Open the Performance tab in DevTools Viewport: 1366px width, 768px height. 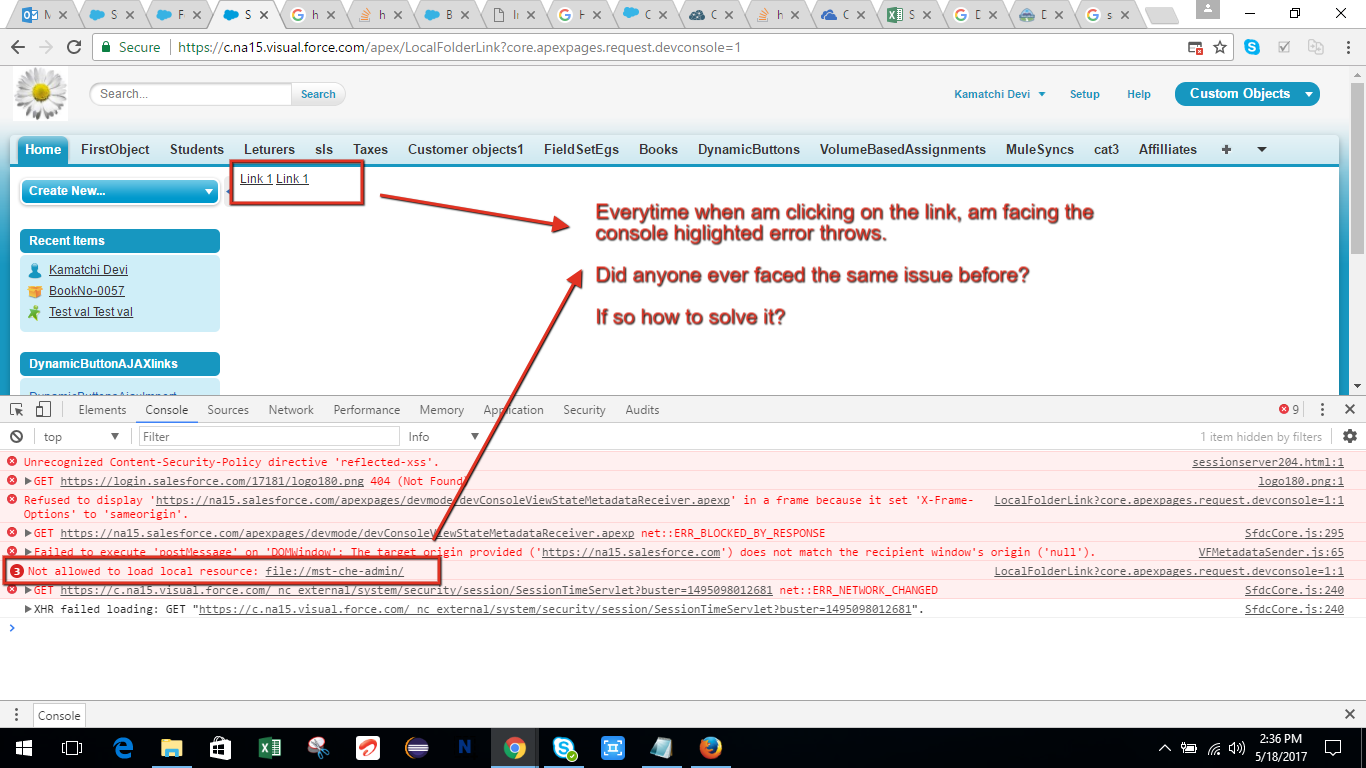tap(367, 409)
